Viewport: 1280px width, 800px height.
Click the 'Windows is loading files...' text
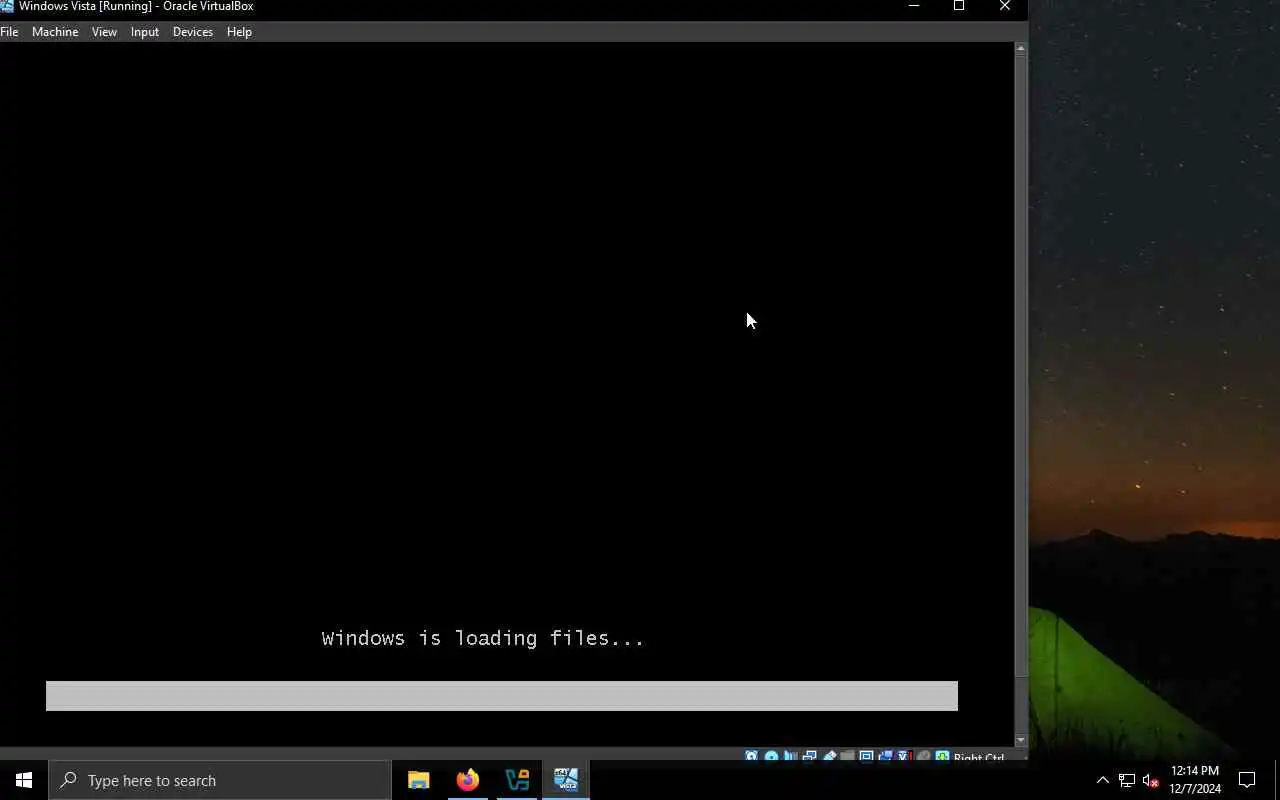[x=483, y=638]
